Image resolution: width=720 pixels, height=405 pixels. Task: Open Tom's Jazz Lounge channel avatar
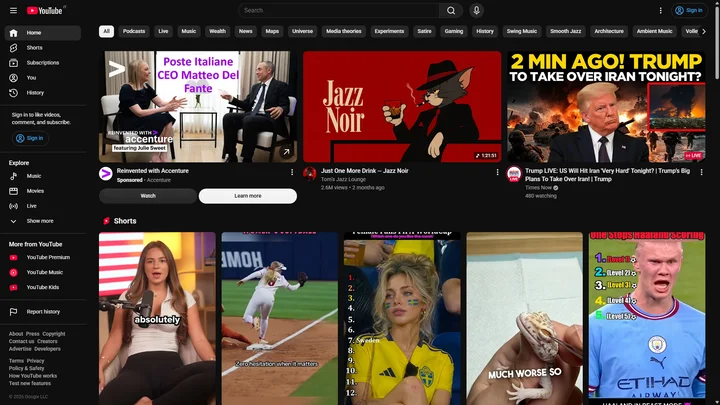(x=309, y=174)
